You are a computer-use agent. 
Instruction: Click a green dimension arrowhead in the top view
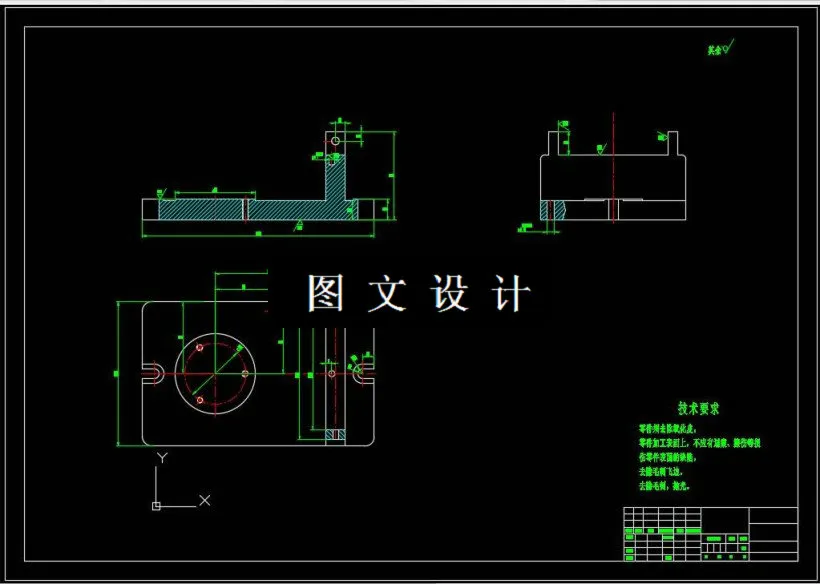(178, 192)
